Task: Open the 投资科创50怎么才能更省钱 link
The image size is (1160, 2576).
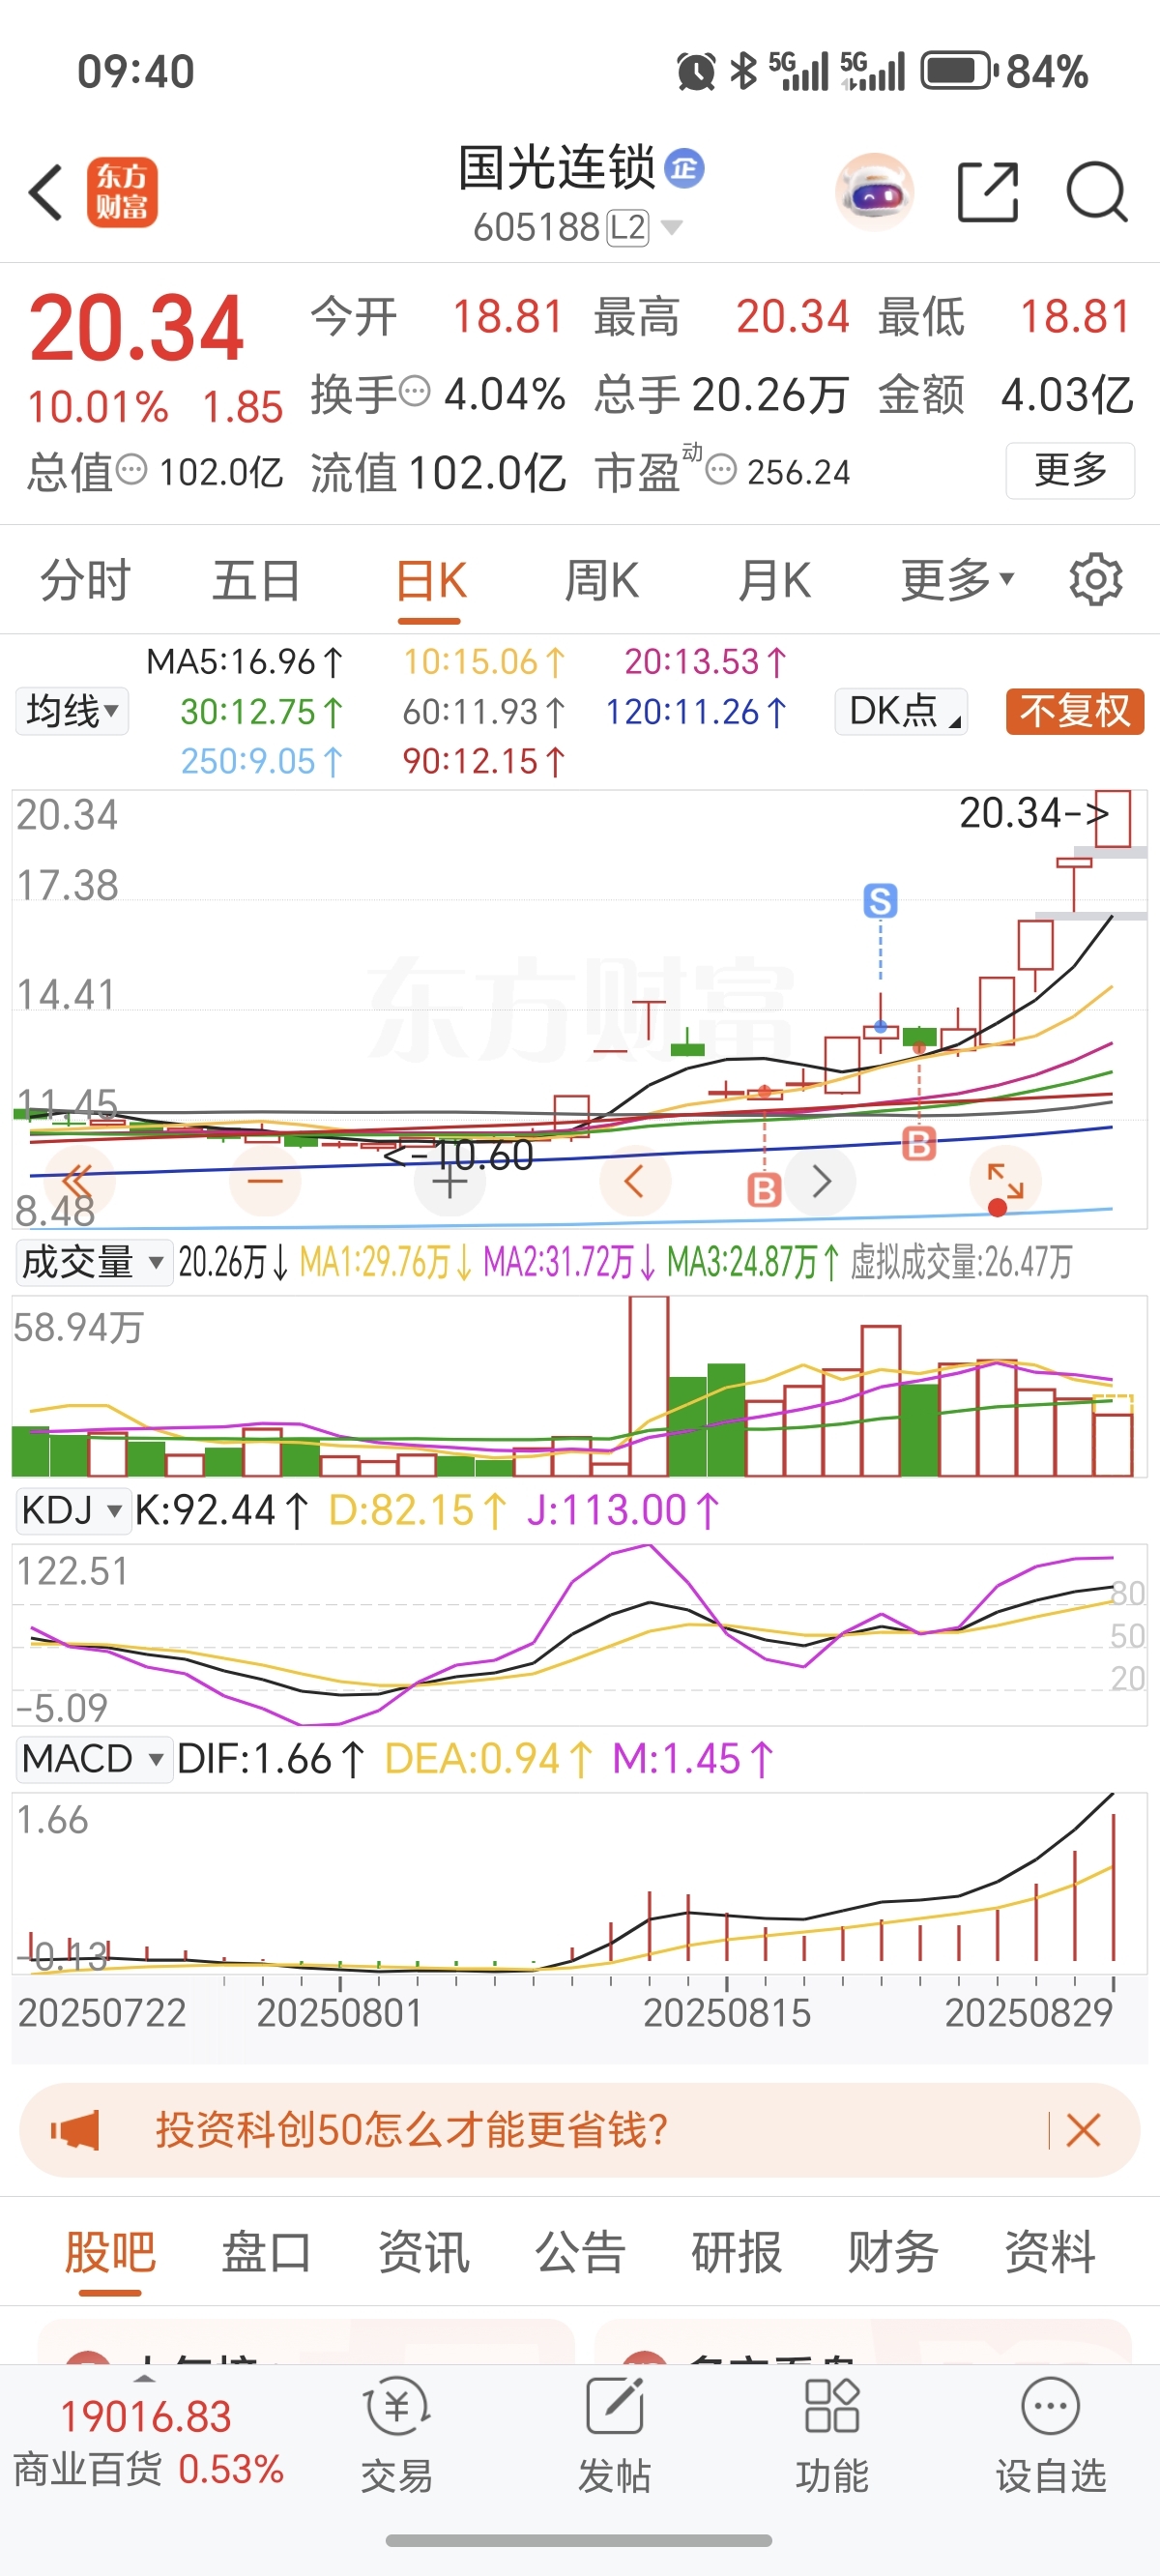Action: (412, 2131)
